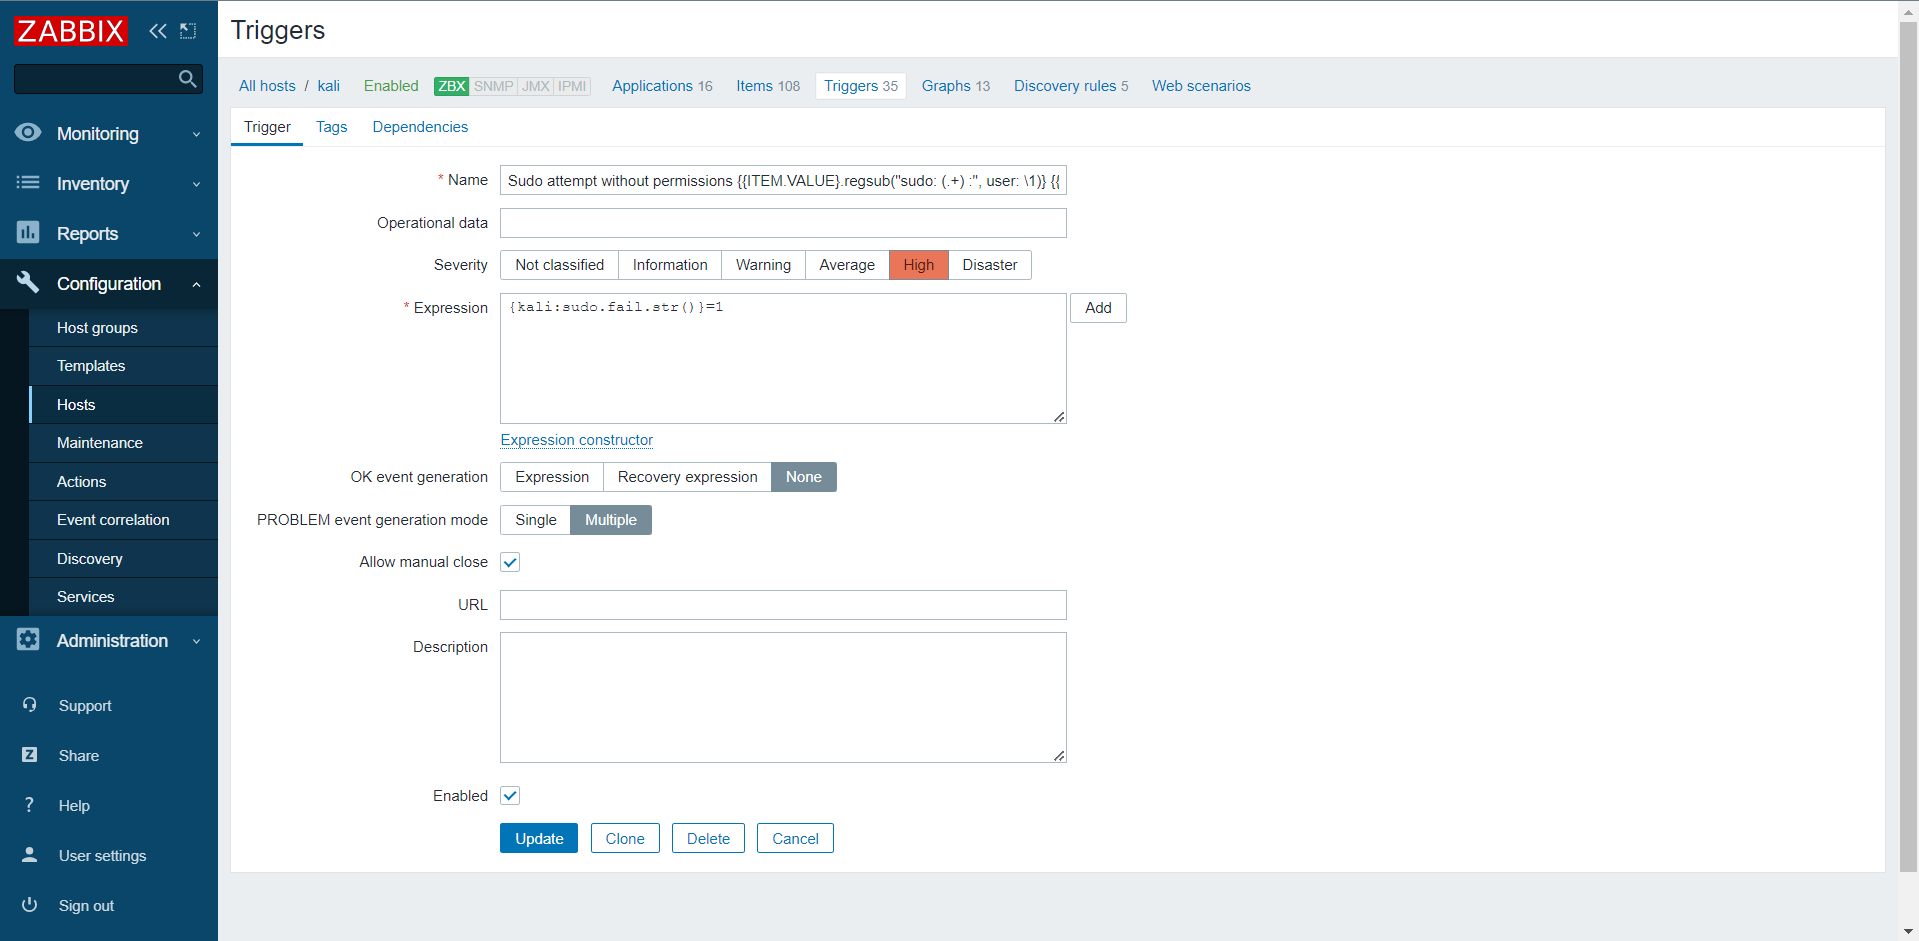Click the Sign out power icon

pyautogui.click(x=30, y=905)
